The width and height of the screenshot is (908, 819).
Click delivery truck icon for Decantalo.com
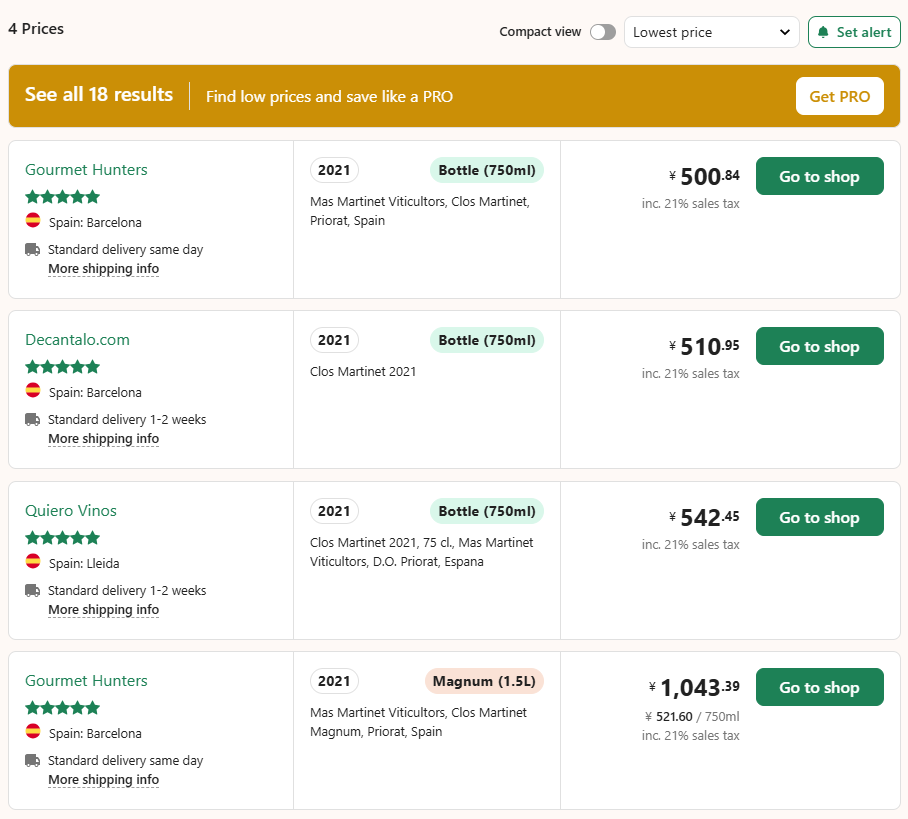click(32, 419)
